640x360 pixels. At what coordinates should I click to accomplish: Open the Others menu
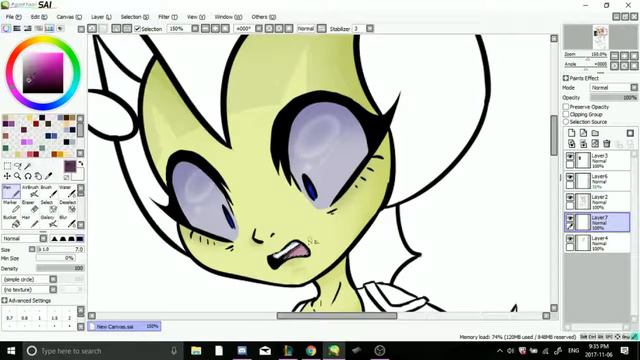pos(263,17)
